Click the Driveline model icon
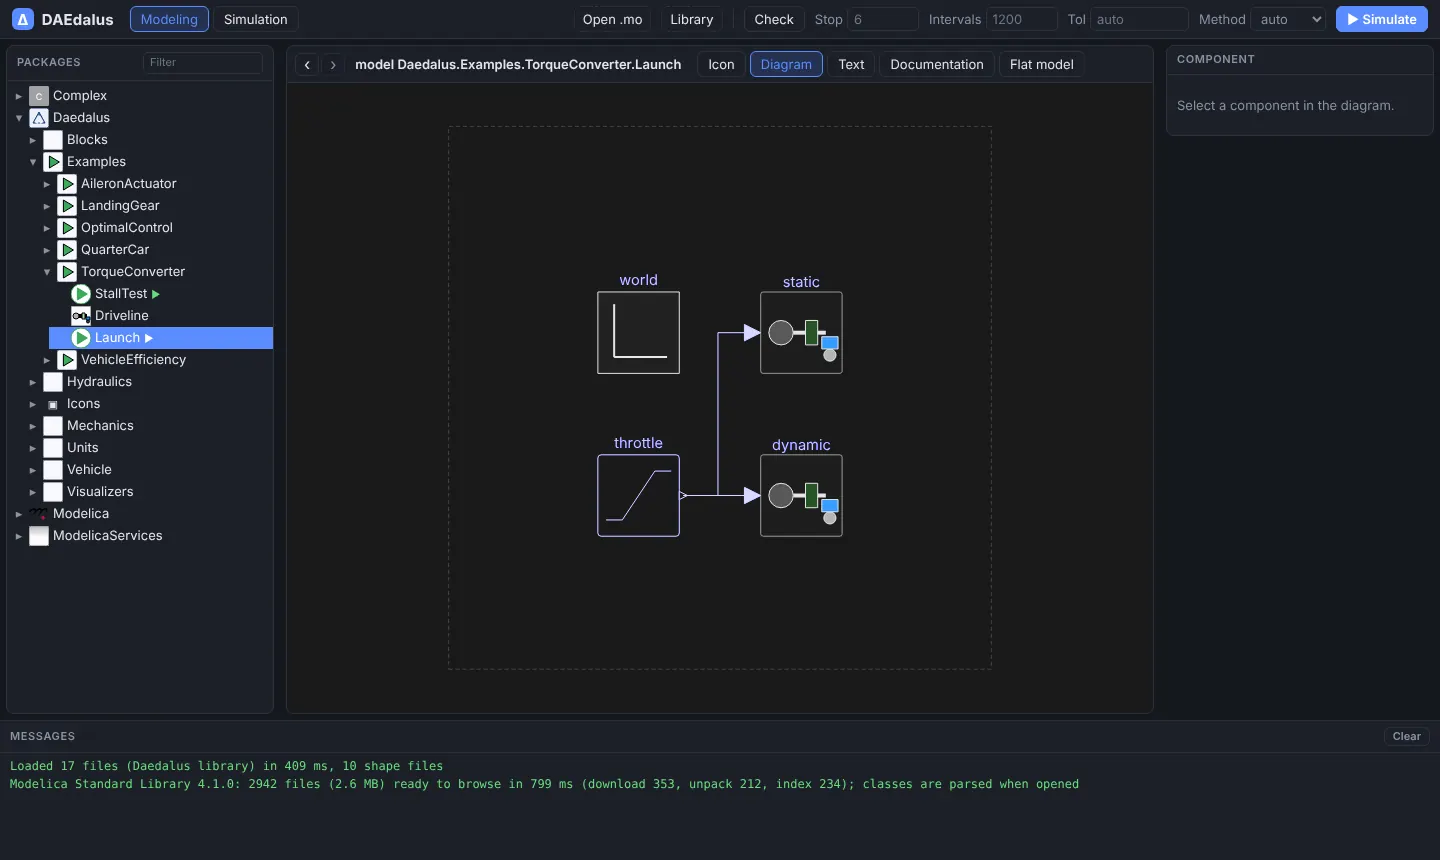 pos(81,316)
